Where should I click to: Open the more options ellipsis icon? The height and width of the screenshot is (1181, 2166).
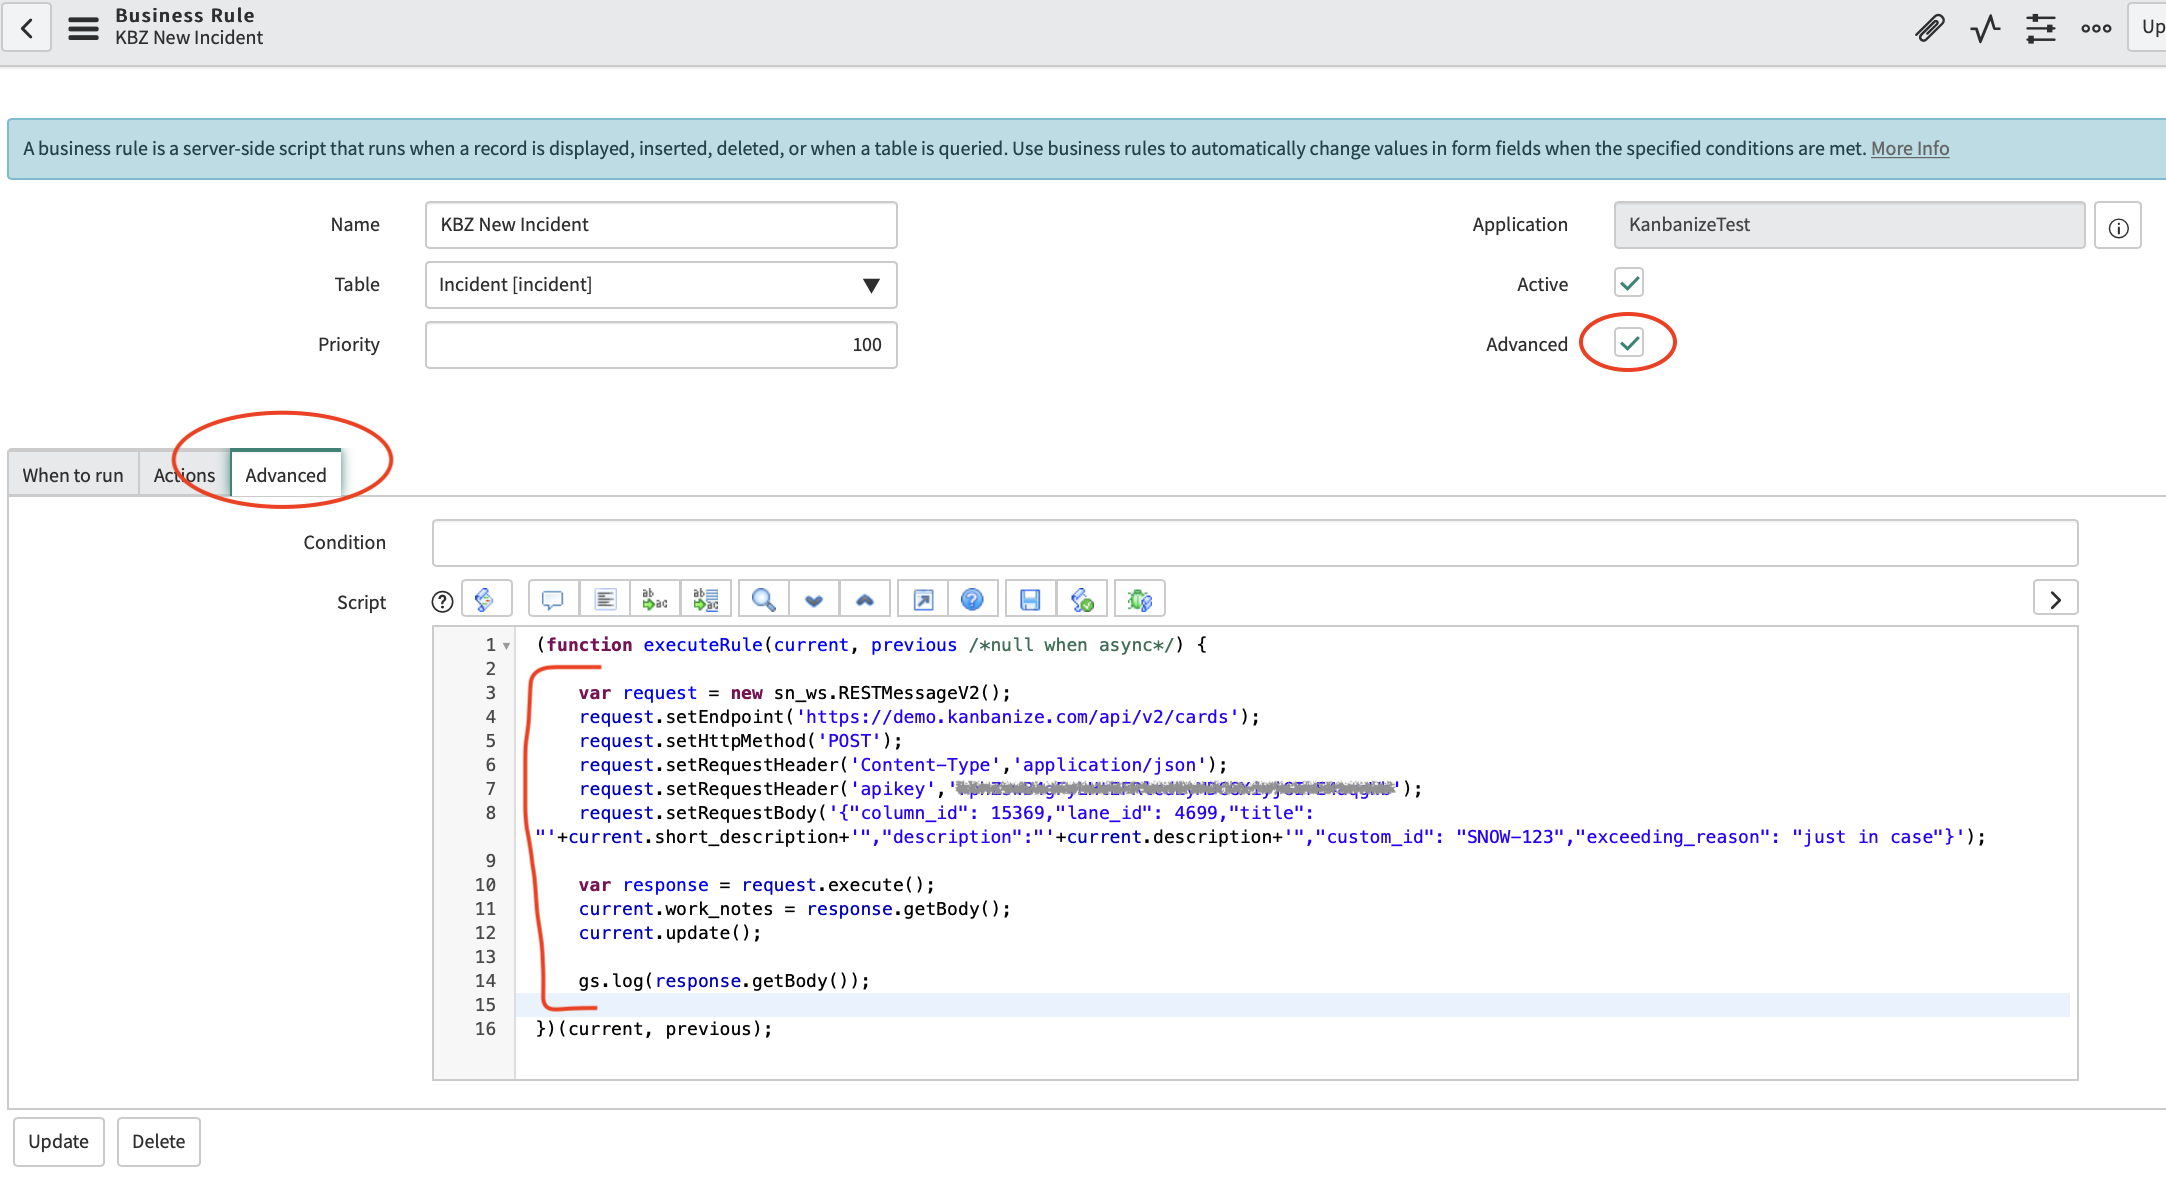(x=2096, y=28)
